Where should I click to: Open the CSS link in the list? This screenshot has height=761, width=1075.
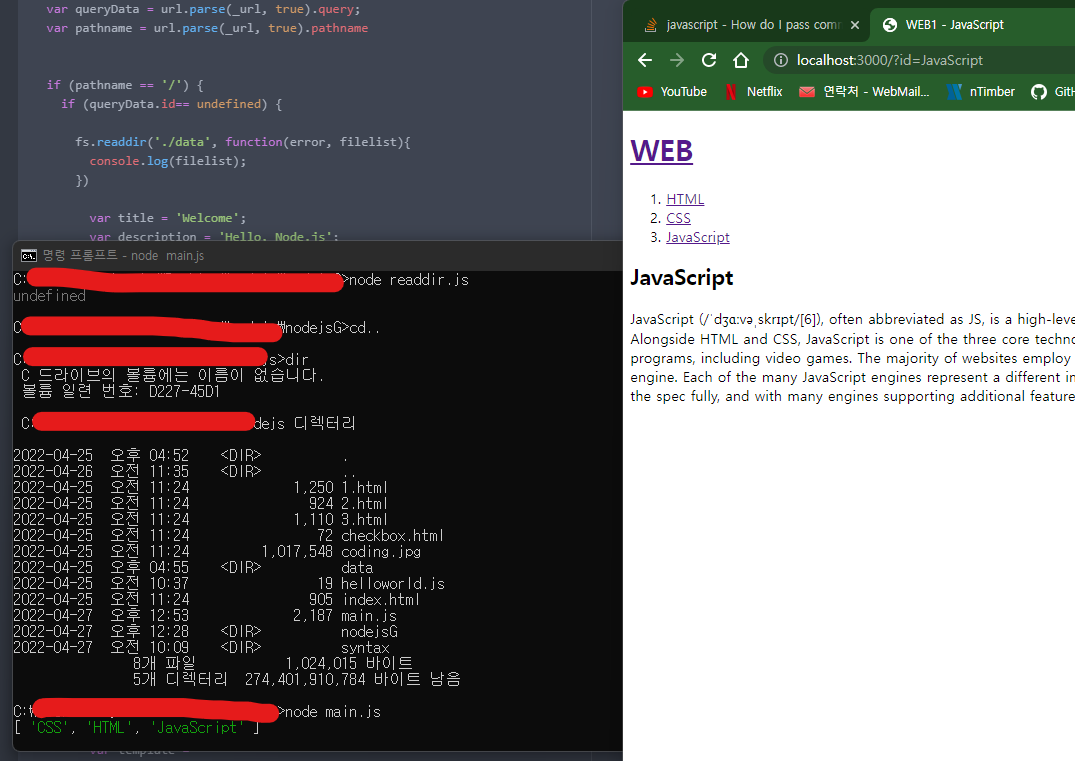[678, 219]
